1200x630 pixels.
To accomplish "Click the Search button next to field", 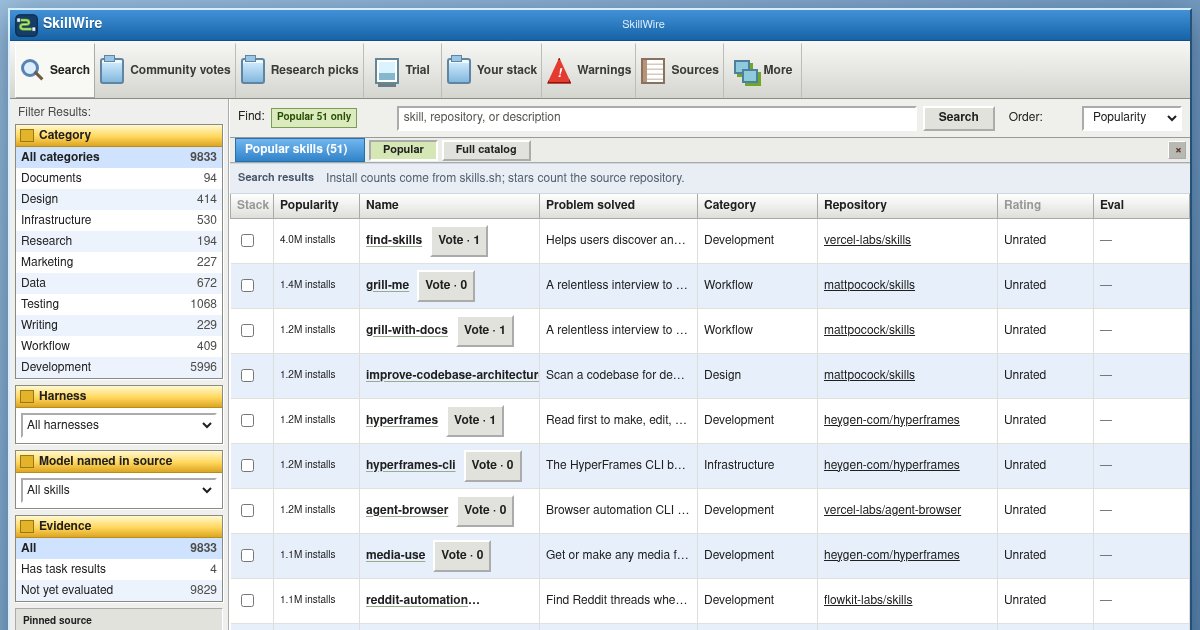I will pos(958,117).
